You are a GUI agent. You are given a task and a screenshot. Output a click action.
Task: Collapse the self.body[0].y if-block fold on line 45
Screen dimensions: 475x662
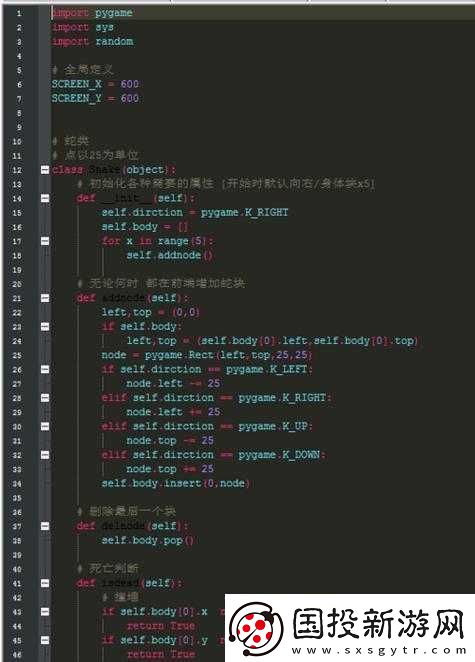click(x=45, y=640)
